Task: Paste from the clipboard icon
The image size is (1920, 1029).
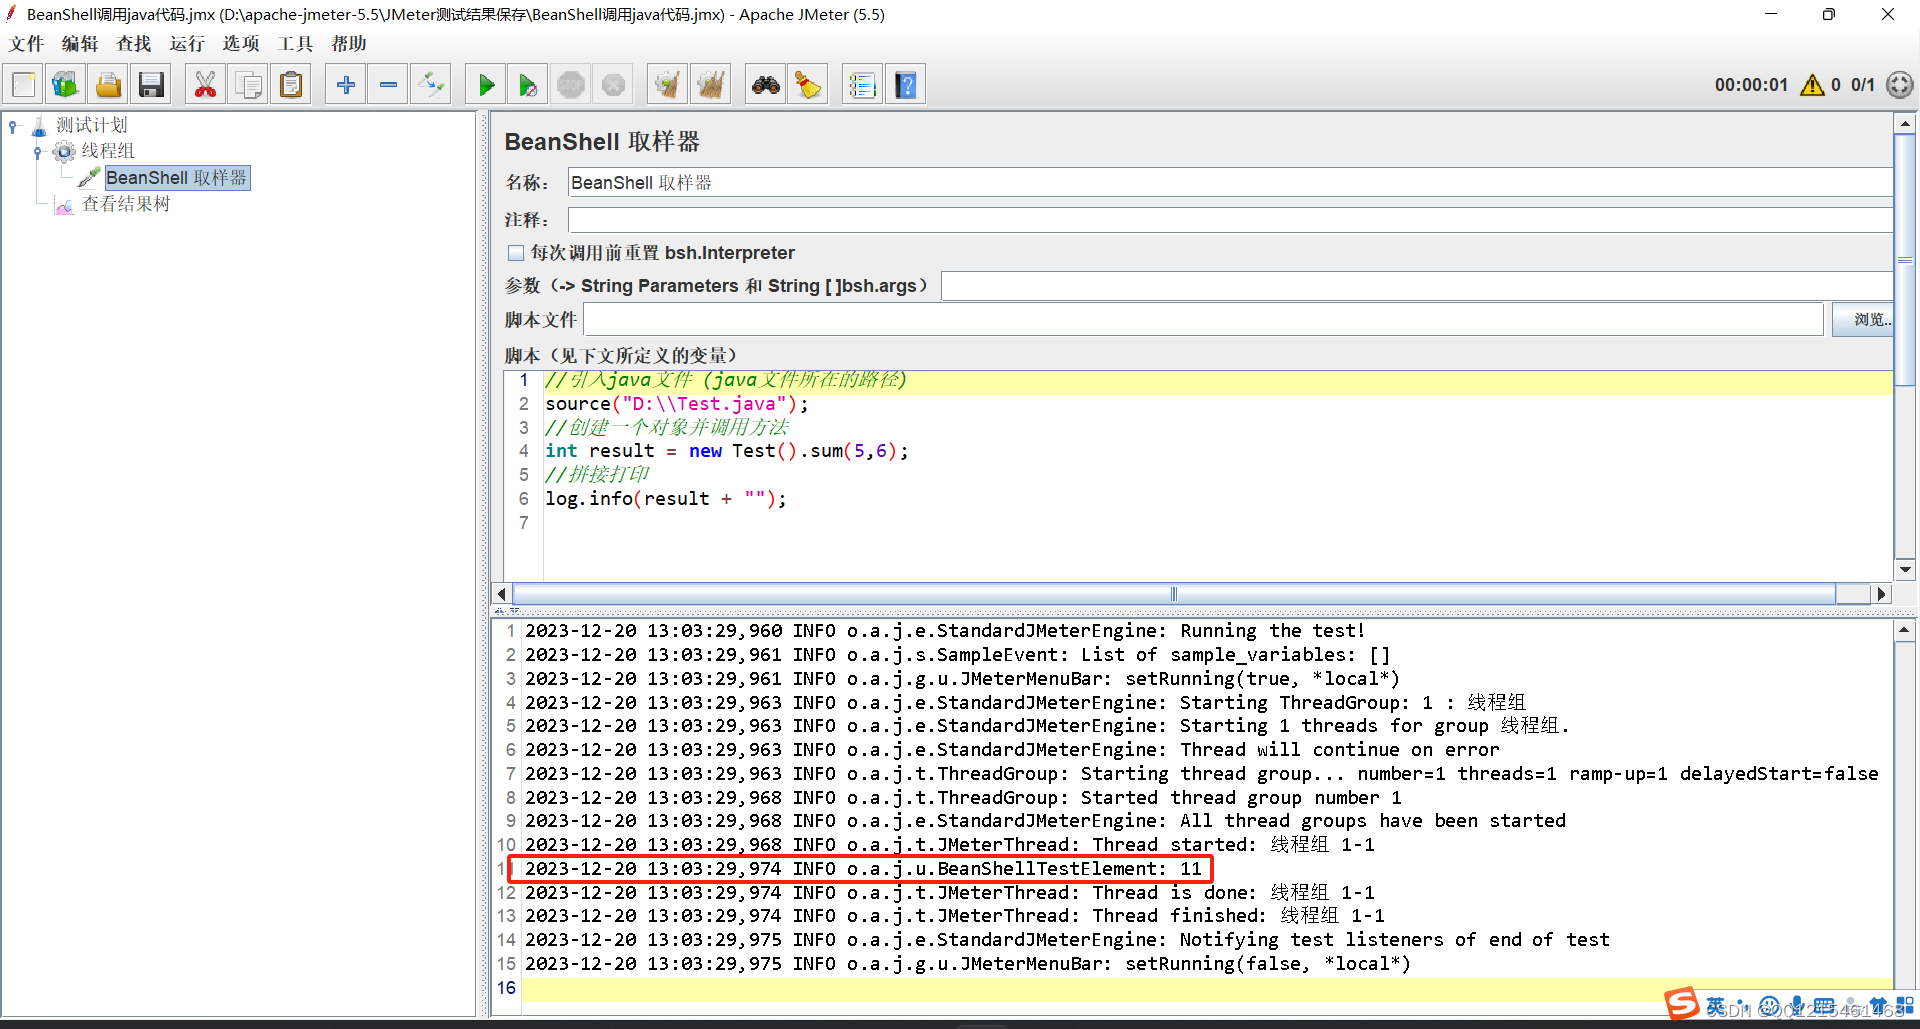Action: click(291, 85)
